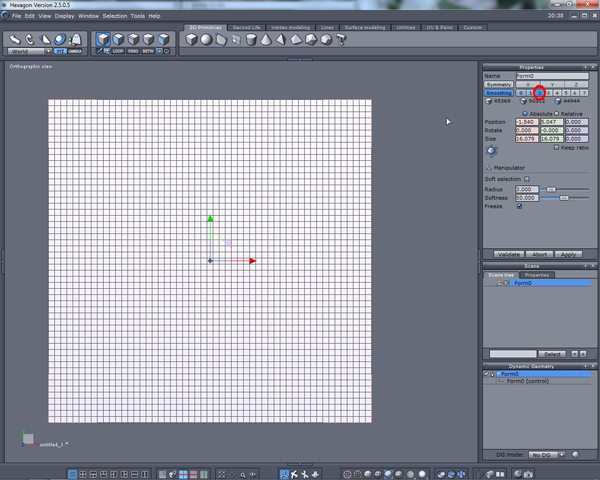
Task: Activate the Universal manipulator tool
Action: 60,39
